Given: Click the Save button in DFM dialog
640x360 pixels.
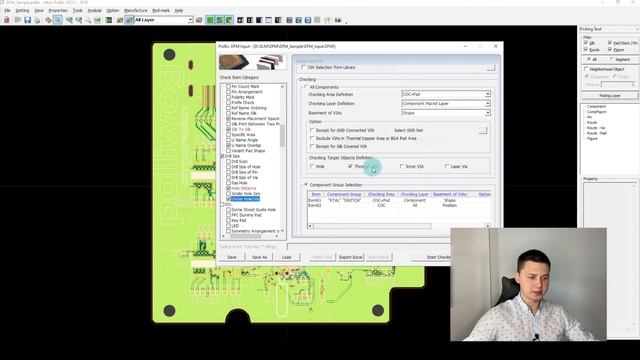Looking at the screenshot, I should pos(232,257).
